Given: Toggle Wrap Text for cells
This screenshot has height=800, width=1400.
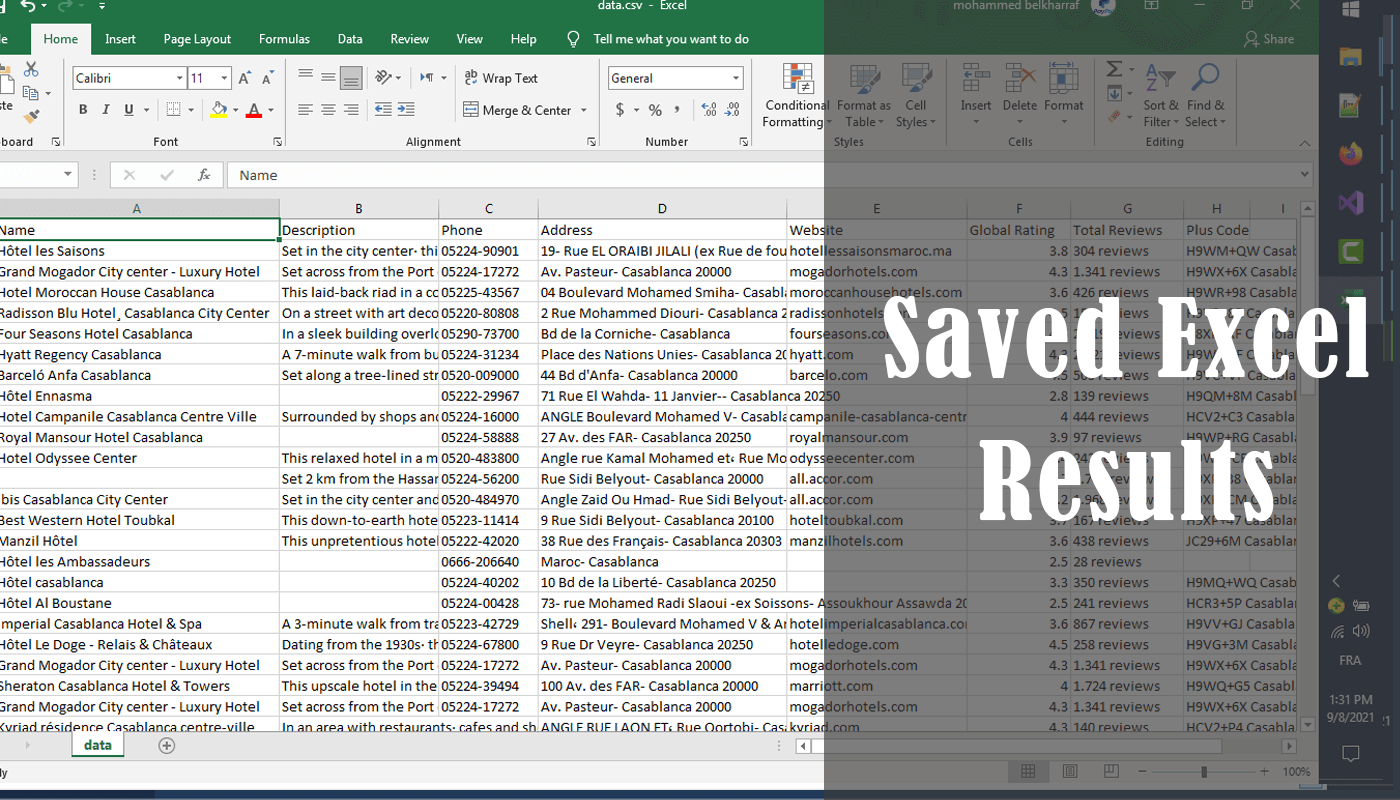Looking at the screenshot, I should click(500, 78).
